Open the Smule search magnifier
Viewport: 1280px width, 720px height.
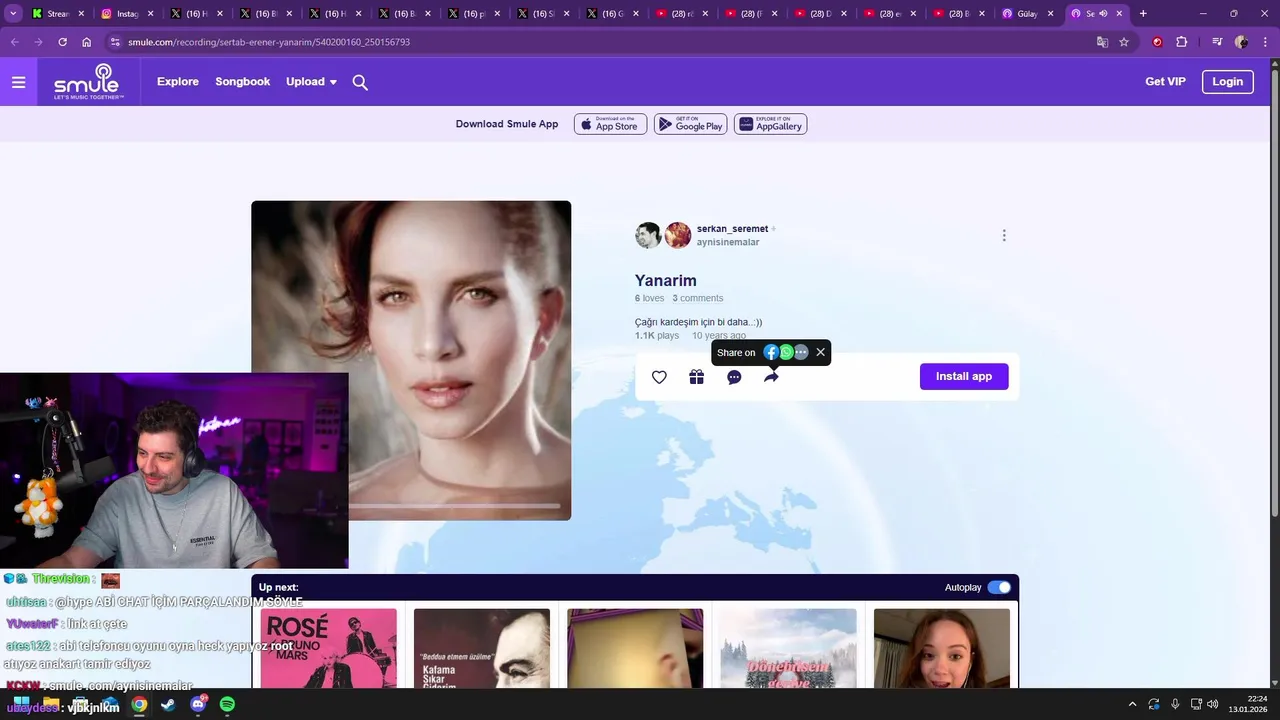360,82
